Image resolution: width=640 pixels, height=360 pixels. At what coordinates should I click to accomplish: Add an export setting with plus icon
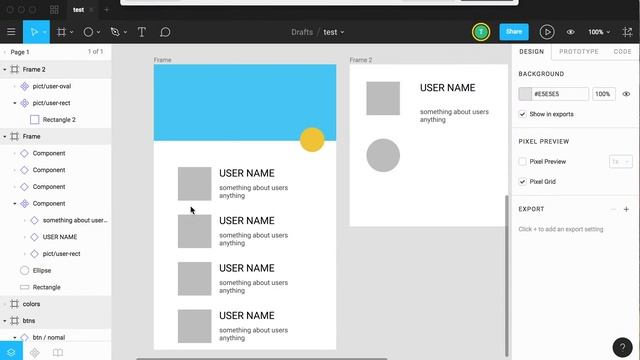point(626,209)
